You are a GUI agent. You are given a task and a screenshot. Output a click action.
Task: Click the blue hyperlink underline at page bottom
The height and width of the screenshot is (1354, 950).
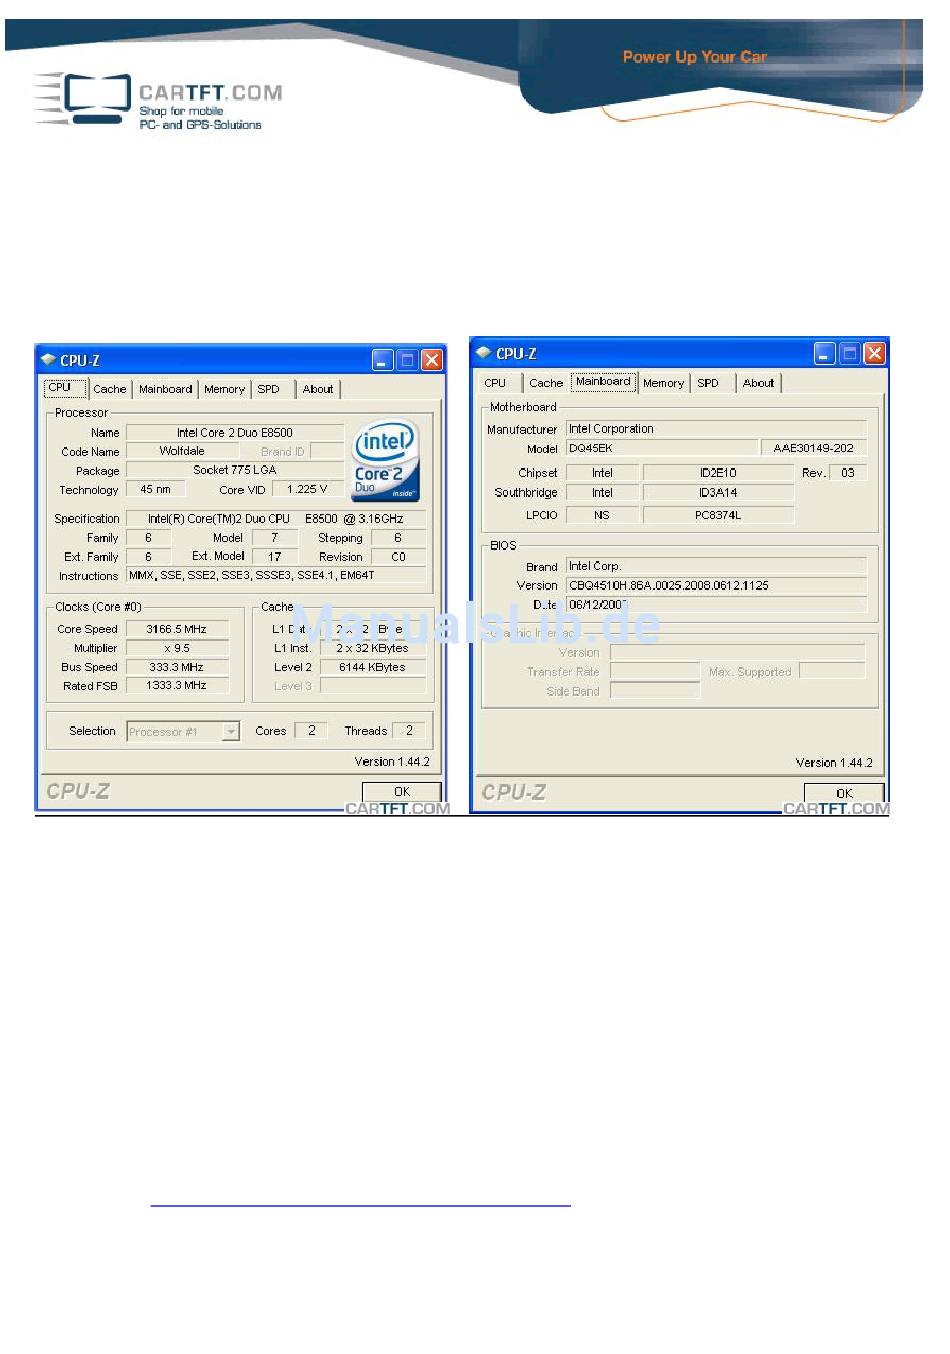click(x=360, y=1206)
